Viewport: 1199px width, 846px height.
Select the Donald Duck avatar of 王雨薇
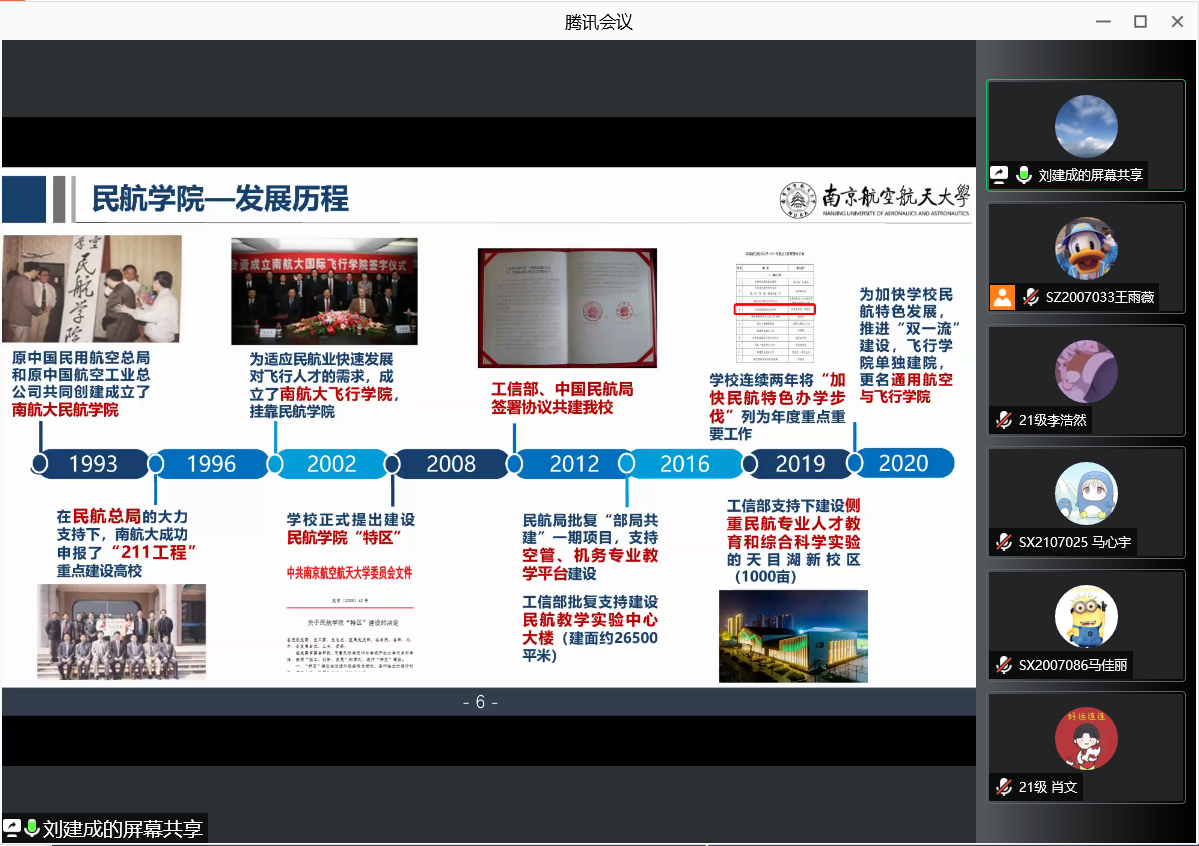[x=1086, y=248]
